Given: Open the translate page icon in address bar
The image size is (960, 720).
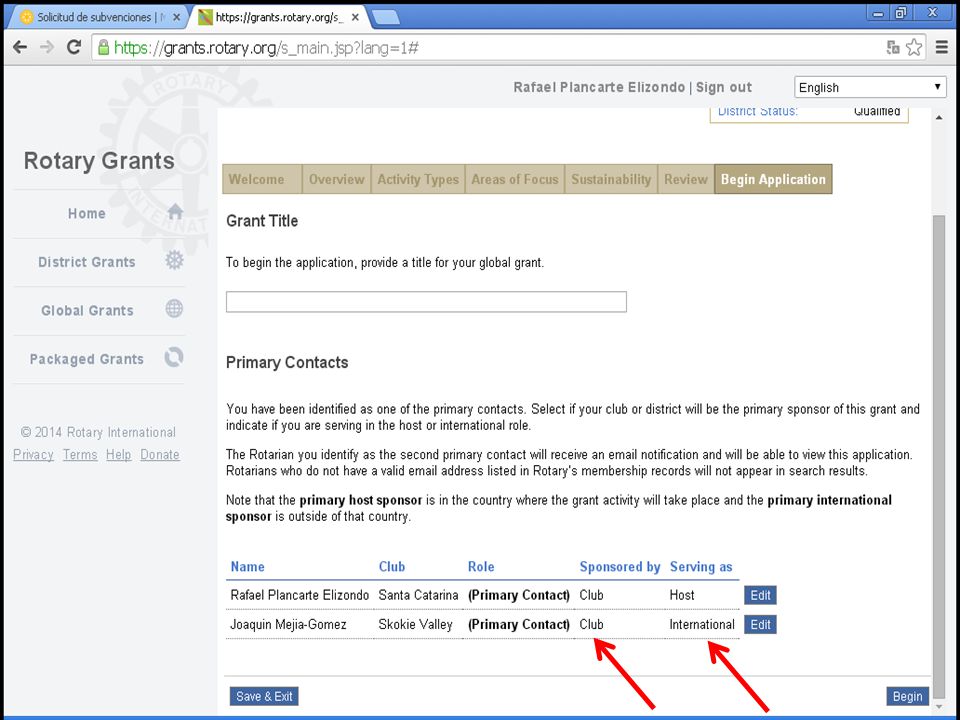Looking at the screenshot, I should point(893,47).
